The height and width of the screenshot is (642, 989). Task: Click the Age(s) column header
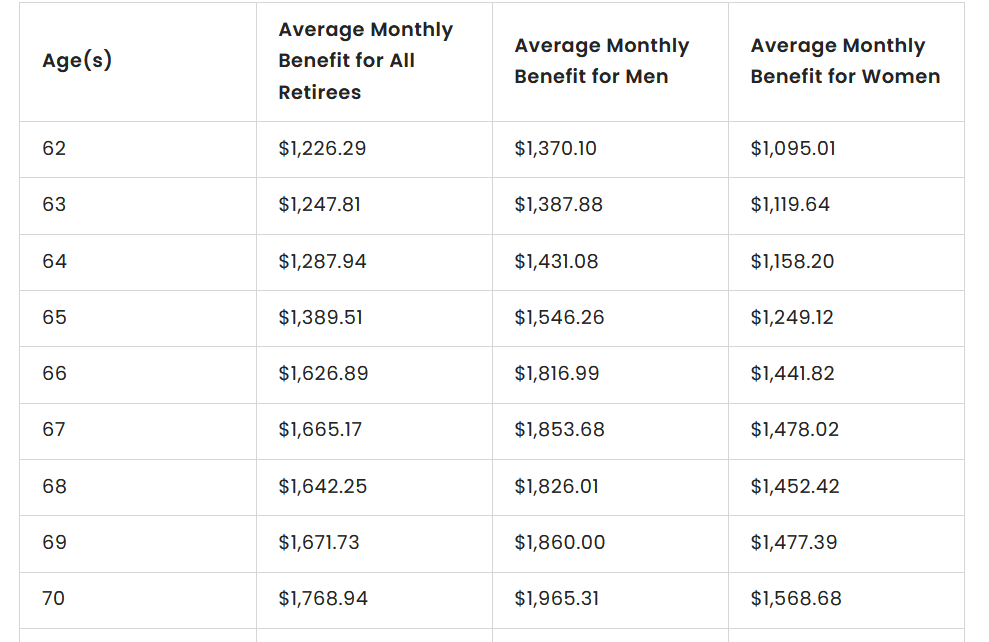(77, 61)
